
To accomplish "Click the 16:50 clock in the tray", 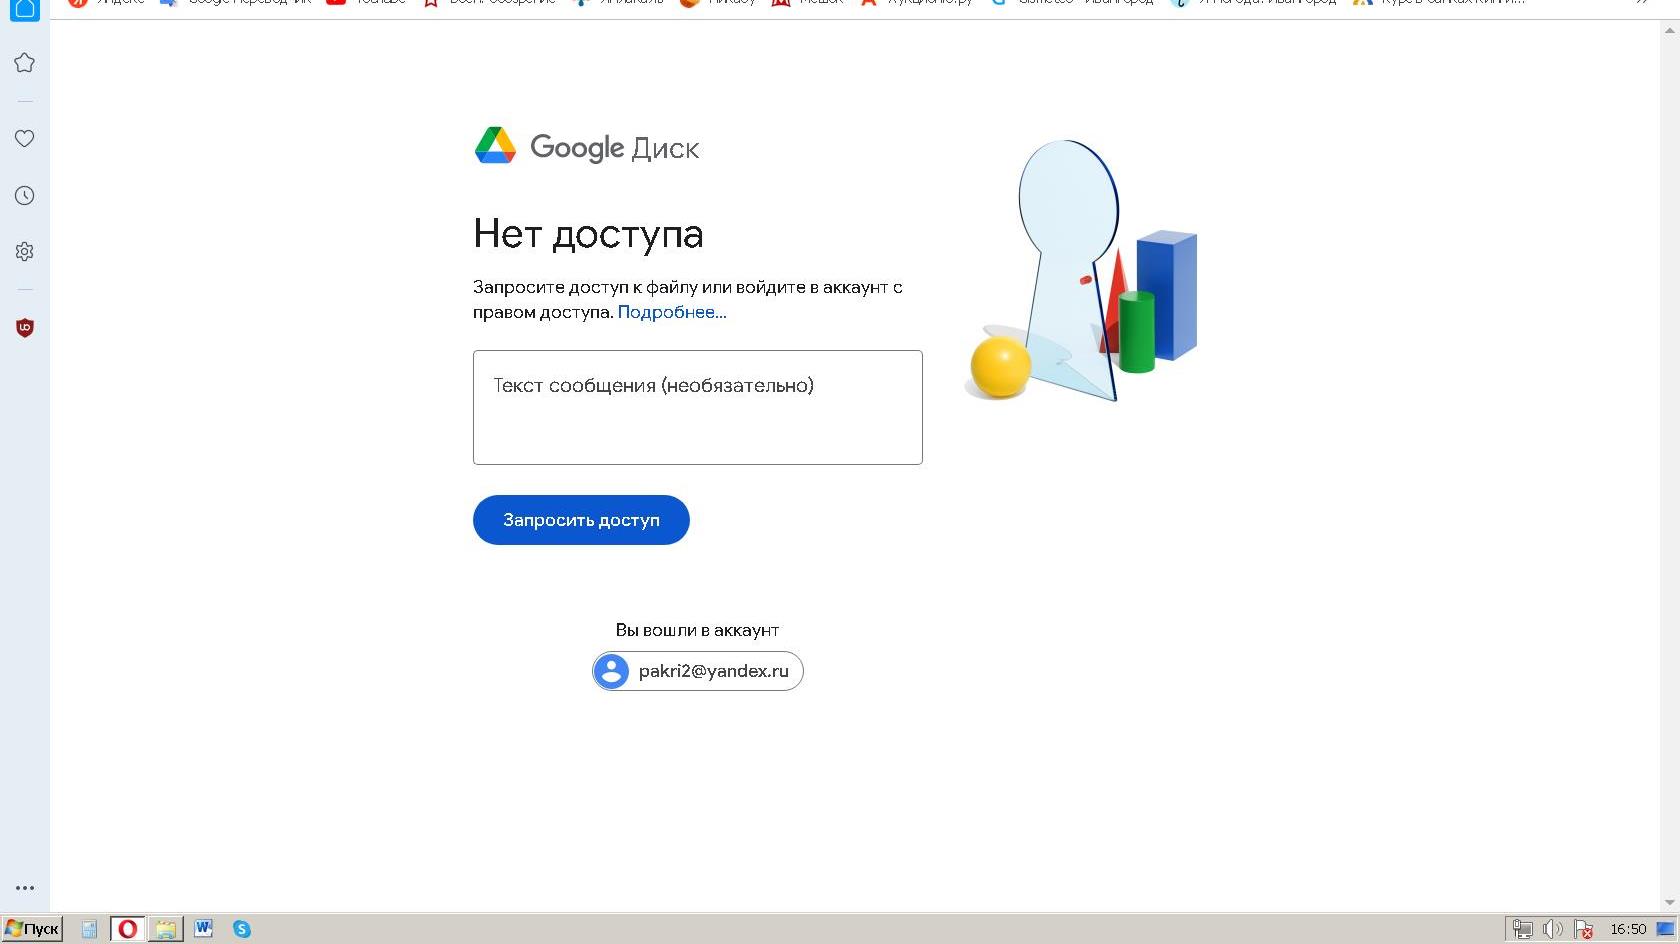I will point(1628,929).
